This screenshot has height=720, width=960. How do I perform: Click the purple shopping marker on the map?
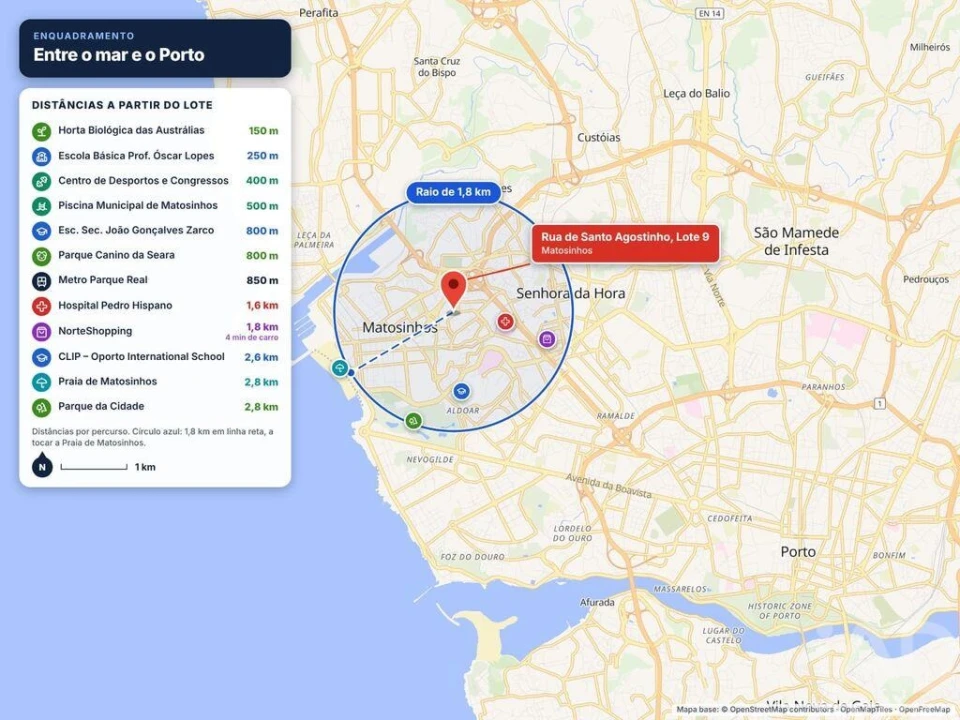coord(547,339)
